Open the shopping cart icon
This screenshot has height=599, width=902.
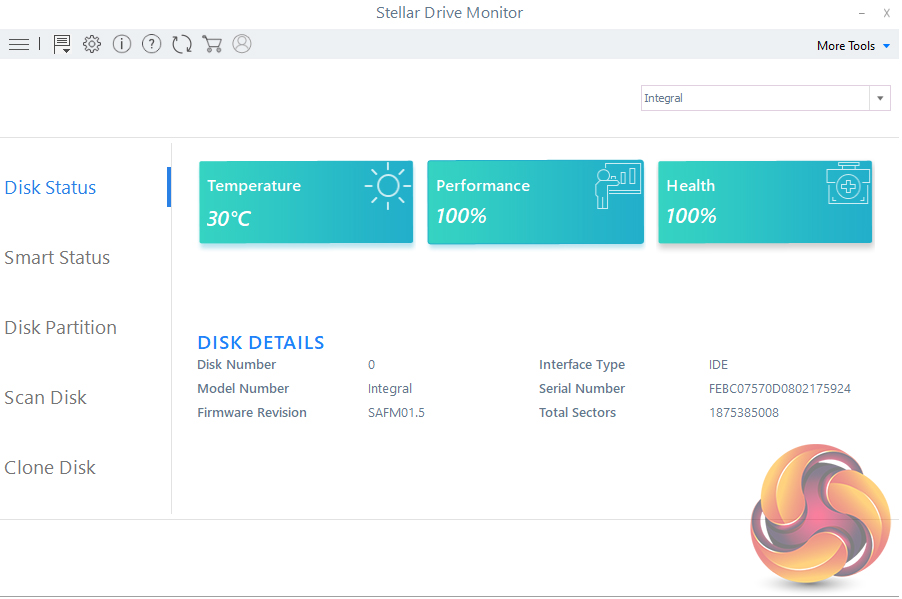point(212,44)
